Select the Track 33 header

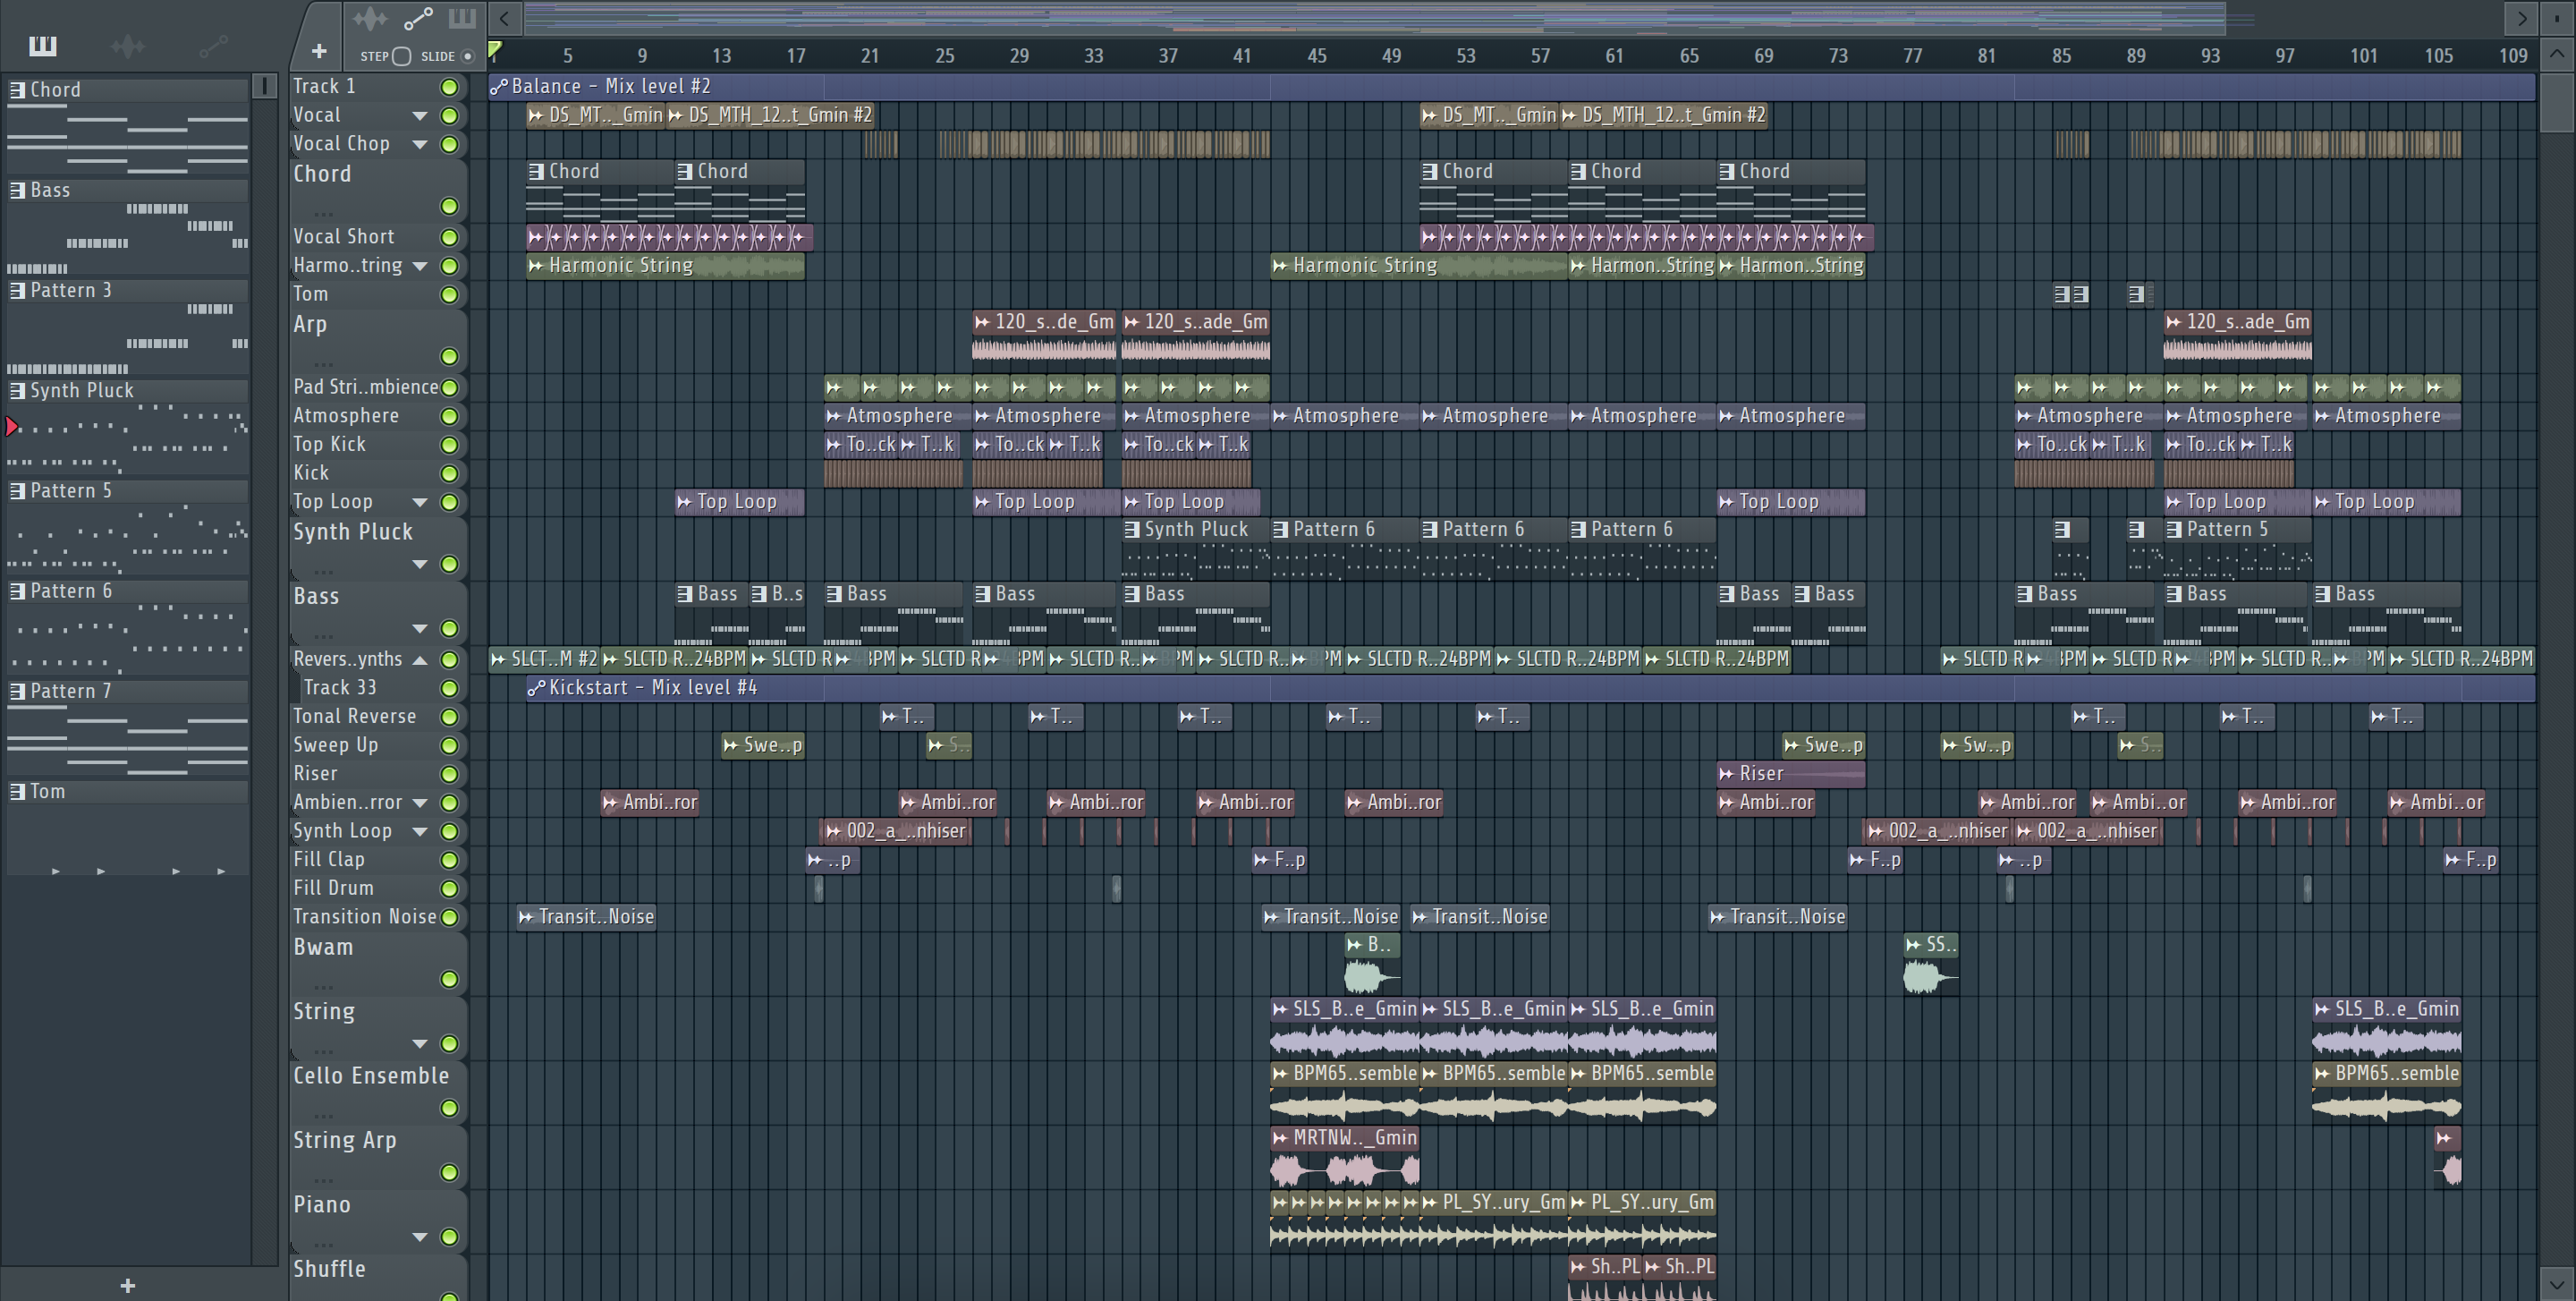(382, 687)
